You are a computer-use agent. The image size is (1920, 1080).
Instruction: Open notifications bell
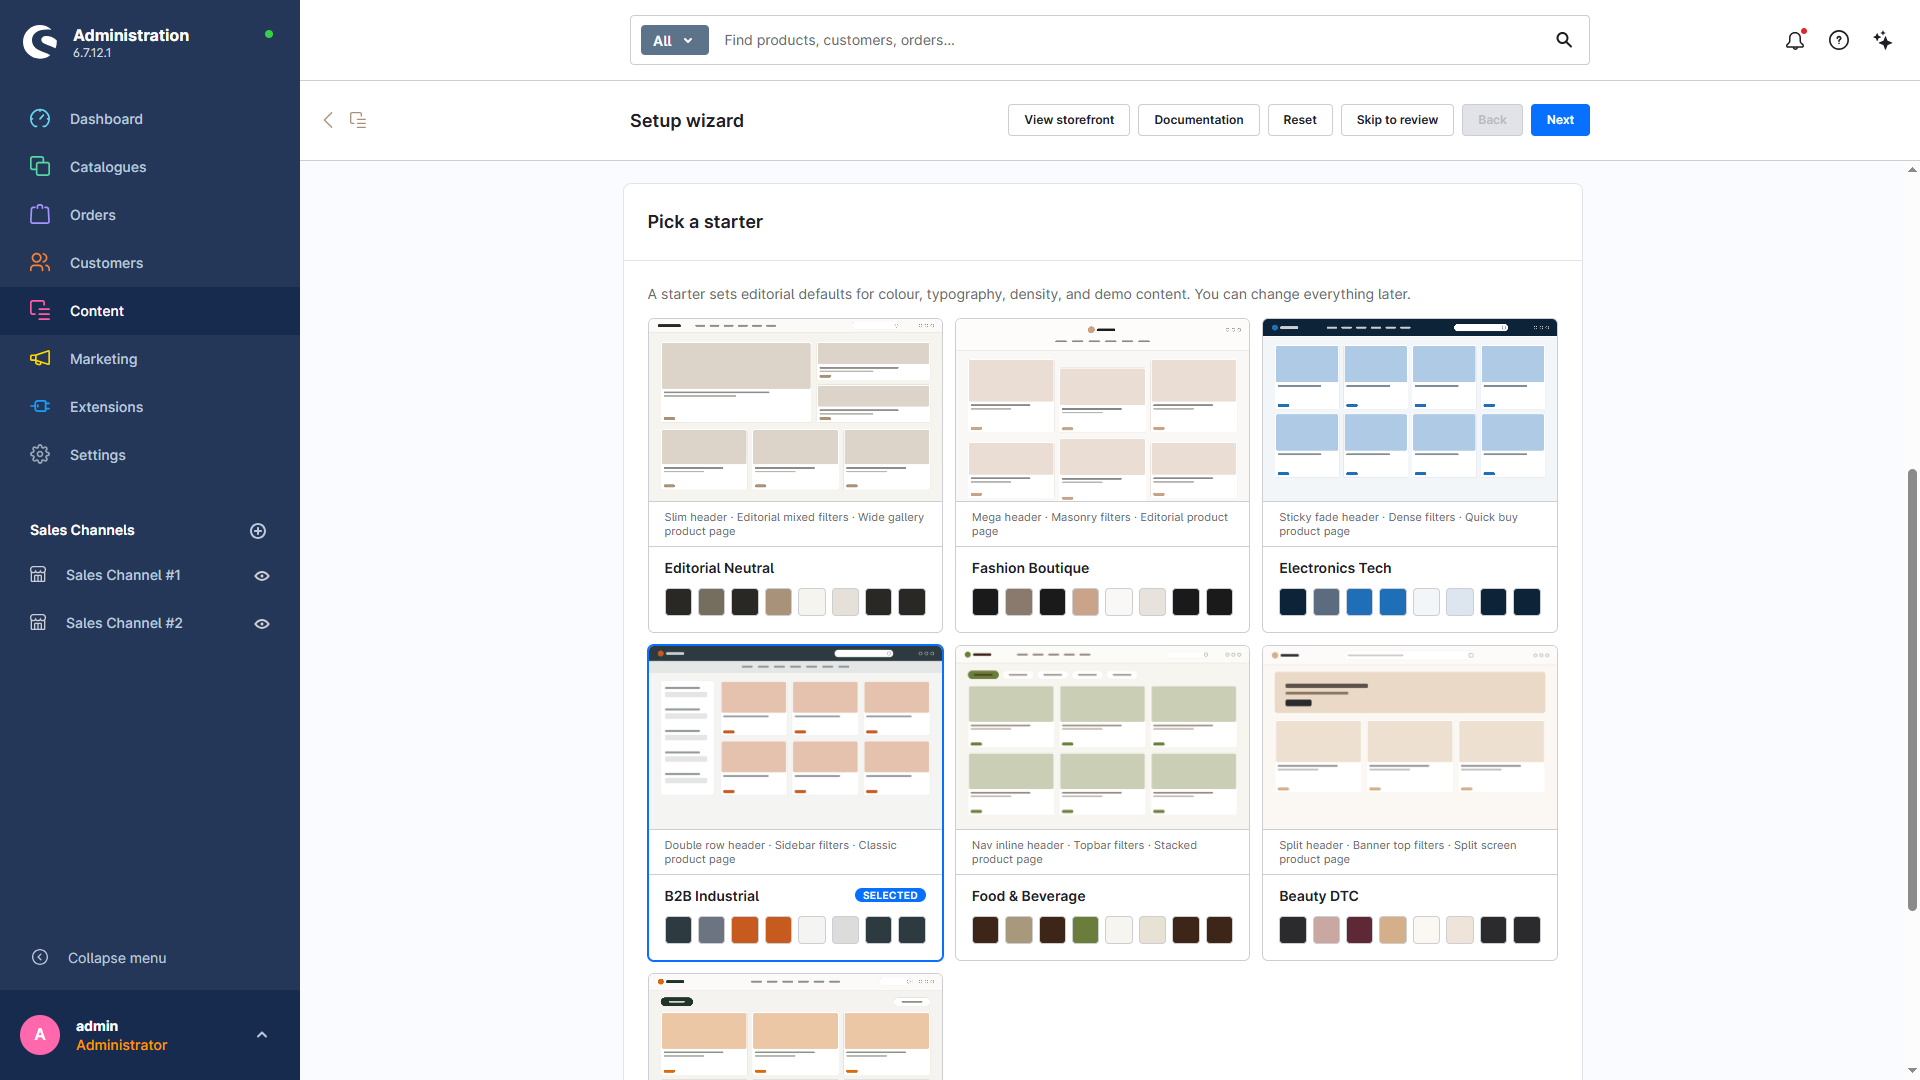[x=1795, y=40]
